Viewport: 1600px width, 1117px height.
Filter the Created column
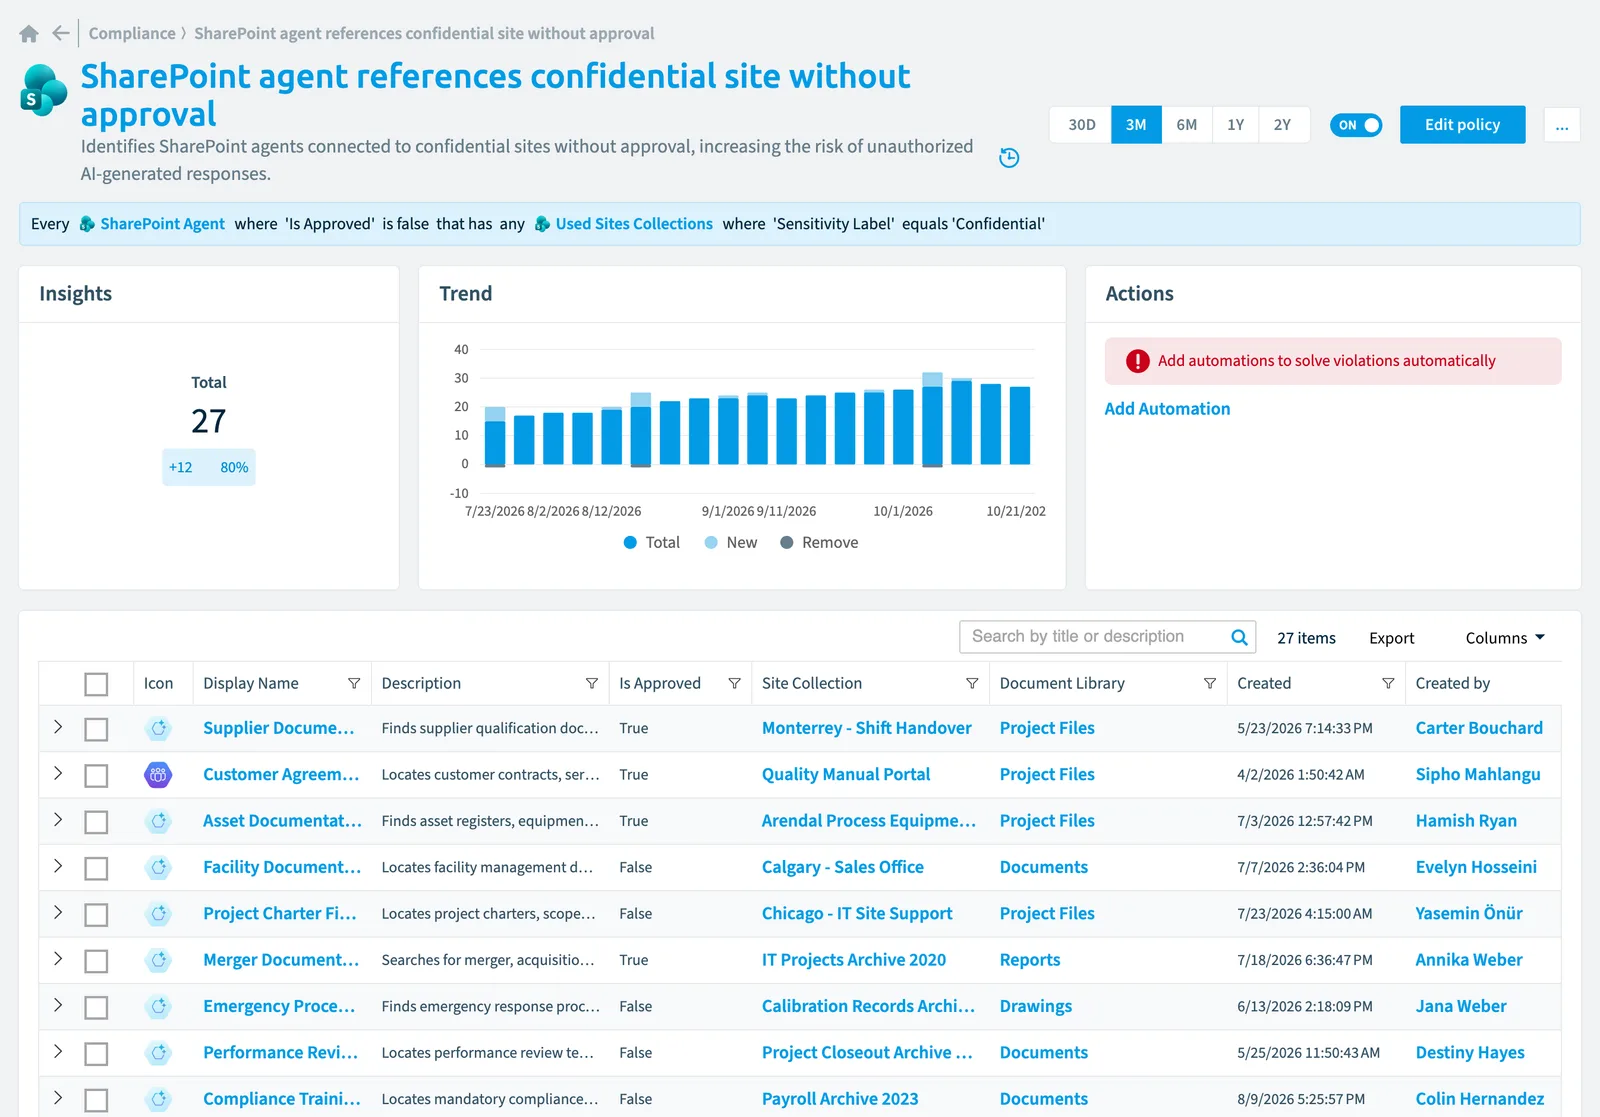point(1388,683)
